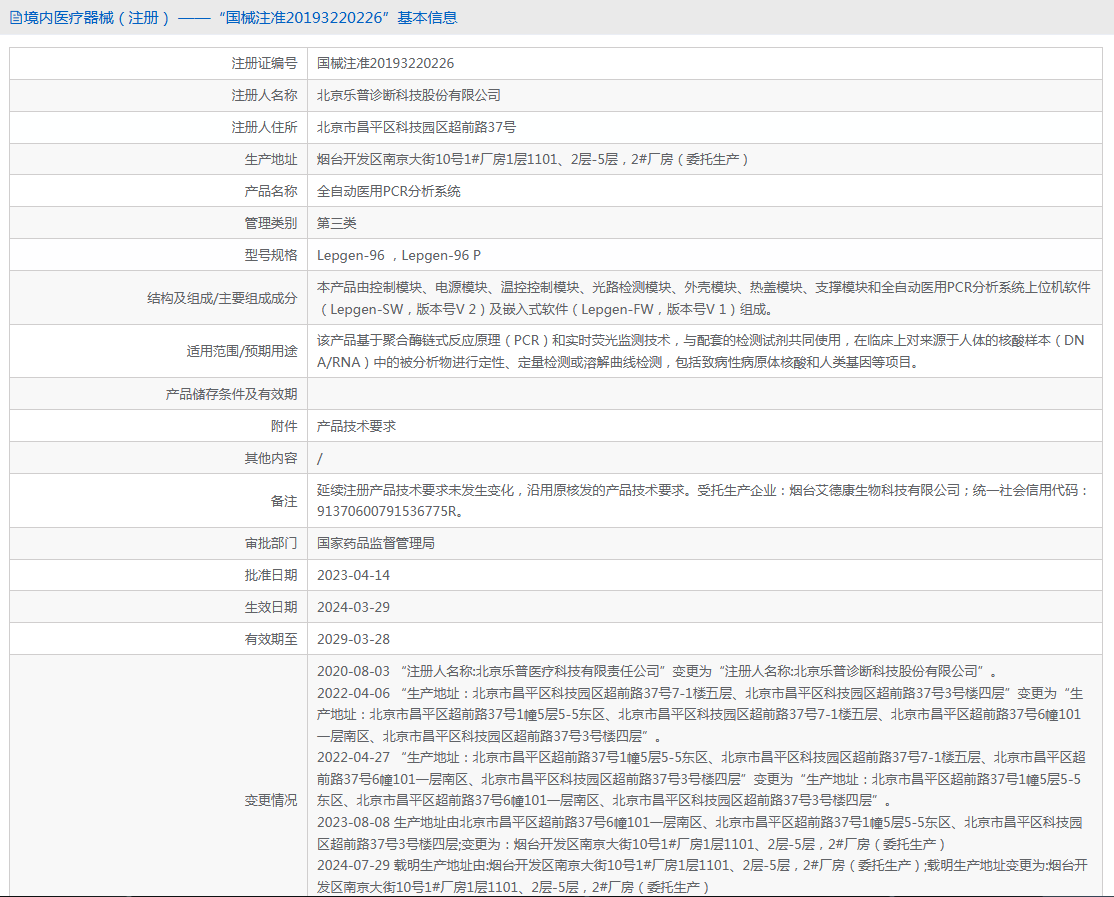This screenshot has height=897, width=1114.
Task: Select the 2023-08-08 change record entry
Action: pos(700,833)
